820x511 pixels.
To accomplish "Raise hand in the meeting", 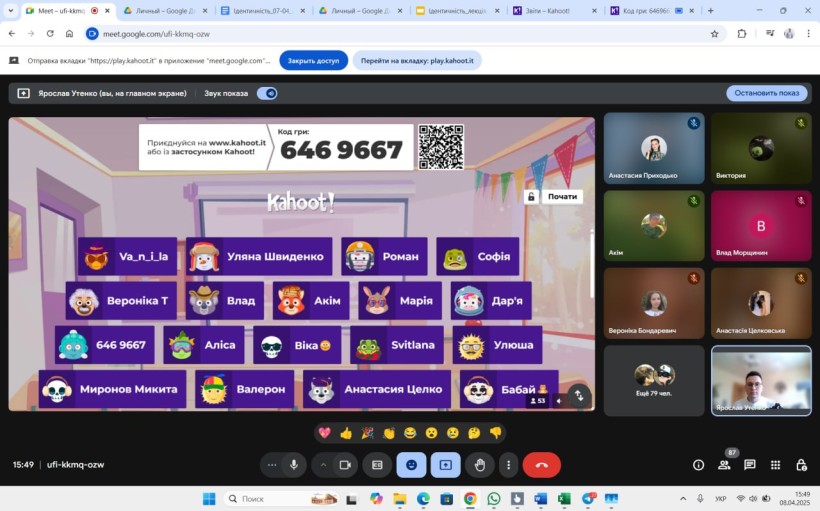I will (480, 464).
